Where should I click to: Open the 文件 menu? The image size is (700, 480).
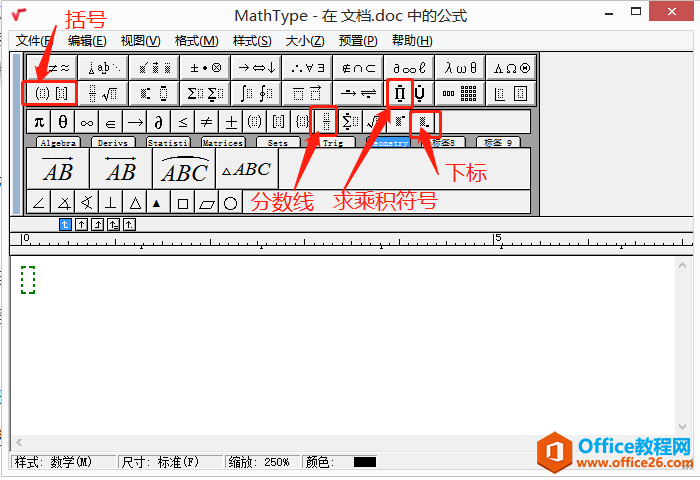pyautogui.click(x=35, y=41)
